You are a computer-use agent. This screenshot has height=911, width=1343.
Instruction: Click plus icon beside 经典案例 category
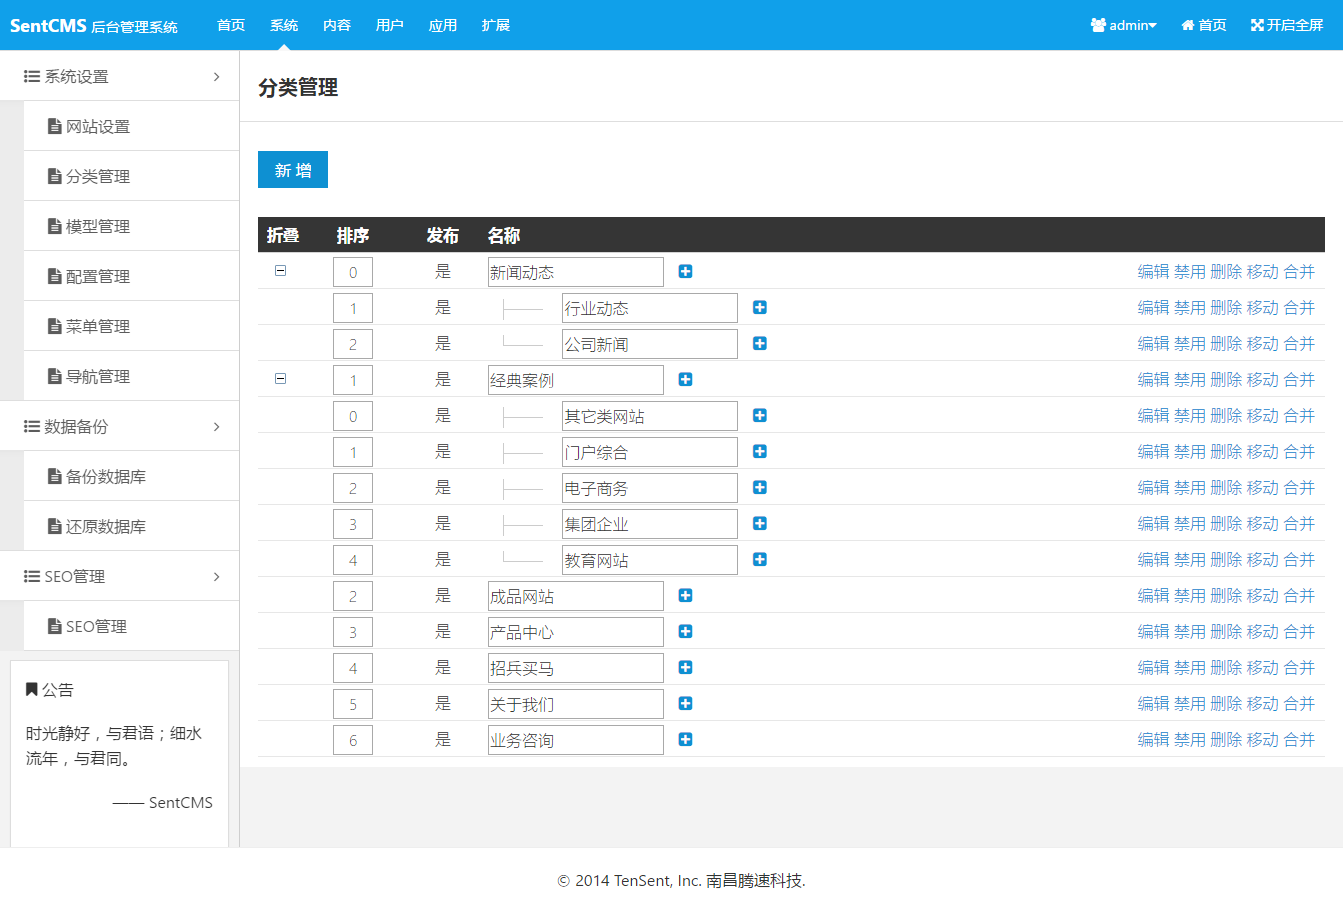pos(685,379)
